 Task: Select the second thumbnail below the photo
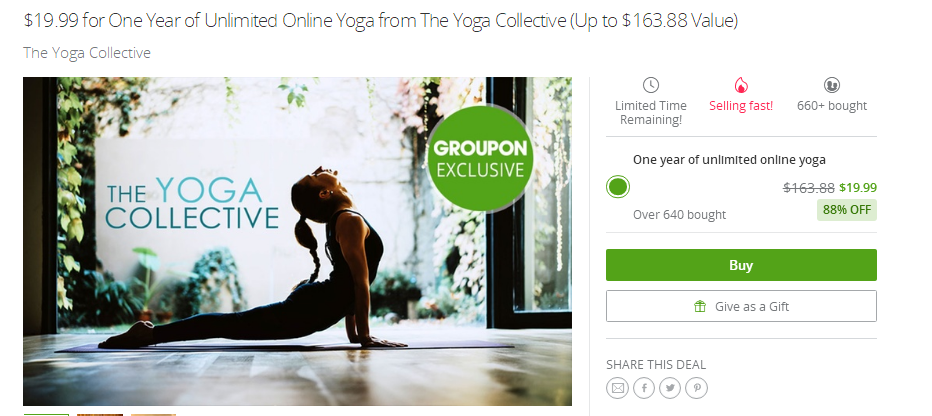pos(100,414)
